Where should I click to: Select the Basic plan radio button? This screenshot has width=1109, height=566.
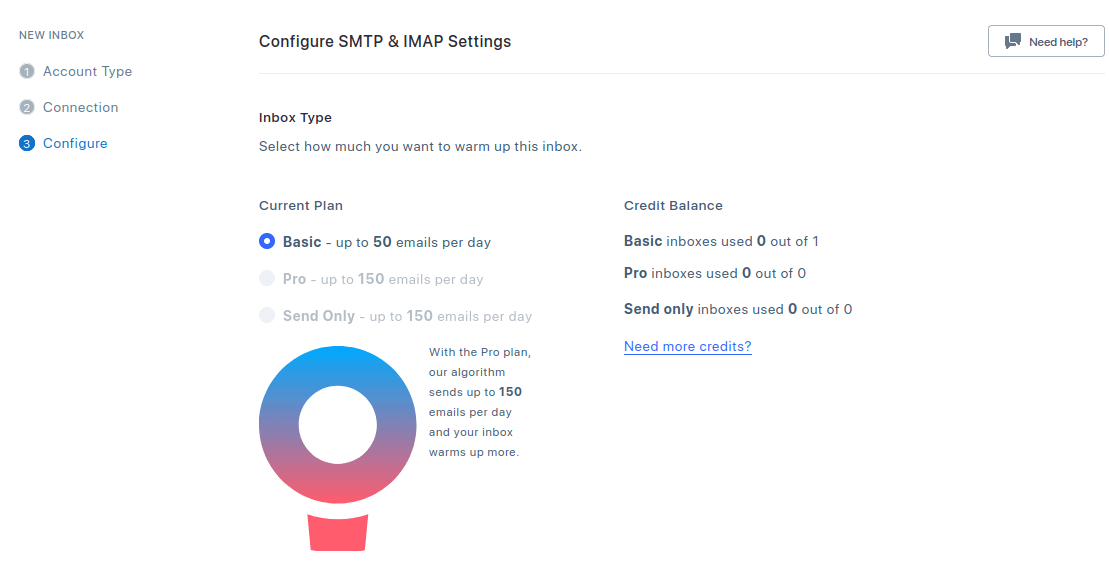click(x=267, y=242)
